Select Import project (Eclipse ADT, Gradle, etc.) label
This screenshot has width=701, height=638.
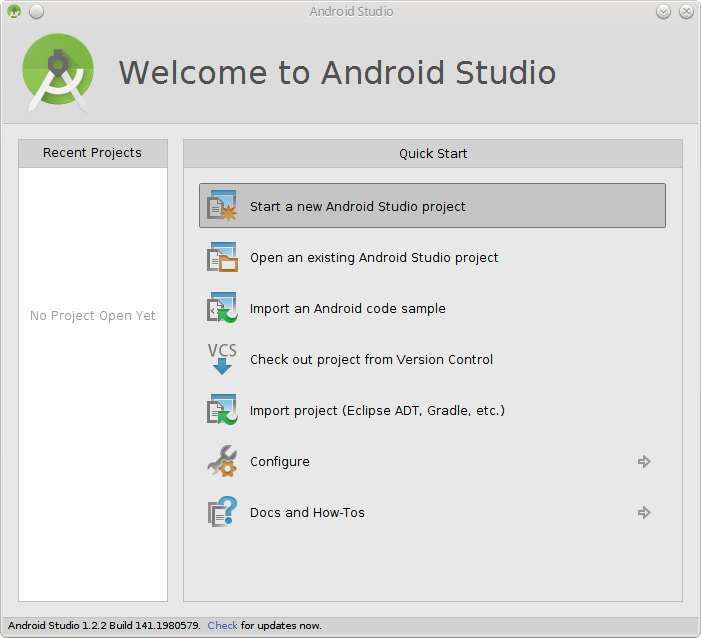point(377,410)
